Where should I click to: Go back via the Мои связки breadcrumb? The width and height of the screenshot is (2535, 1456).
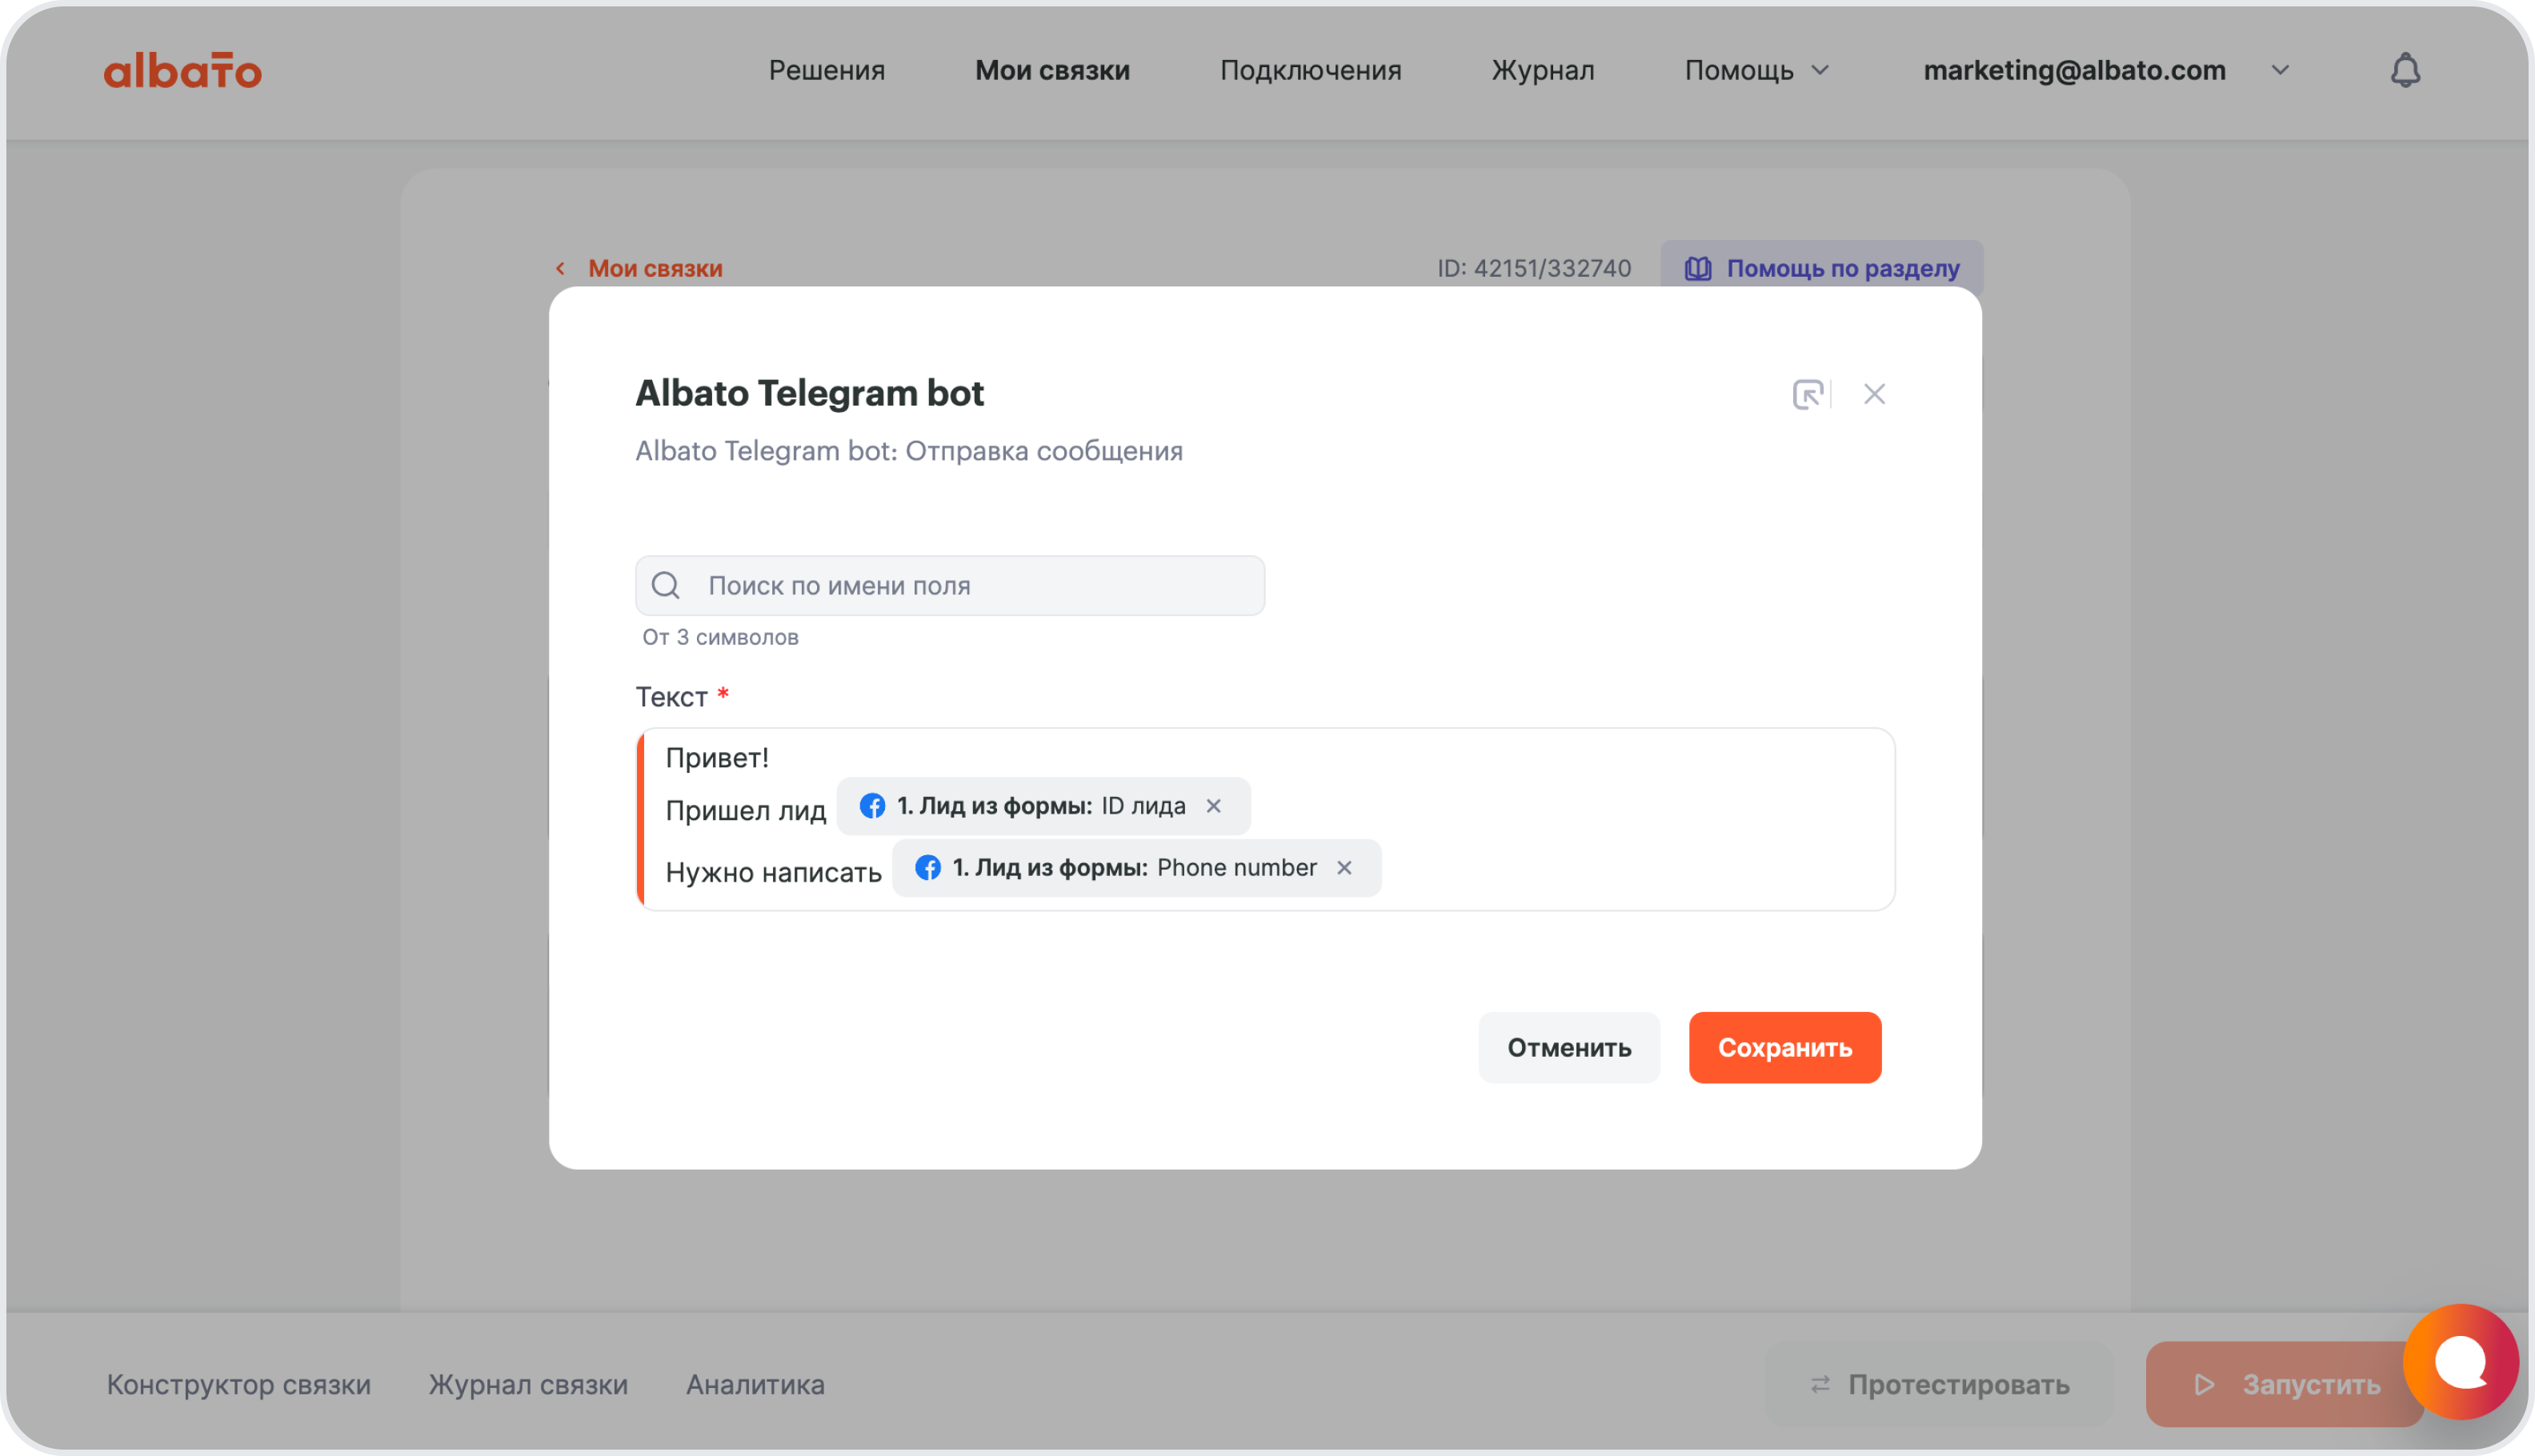(654, 268)
